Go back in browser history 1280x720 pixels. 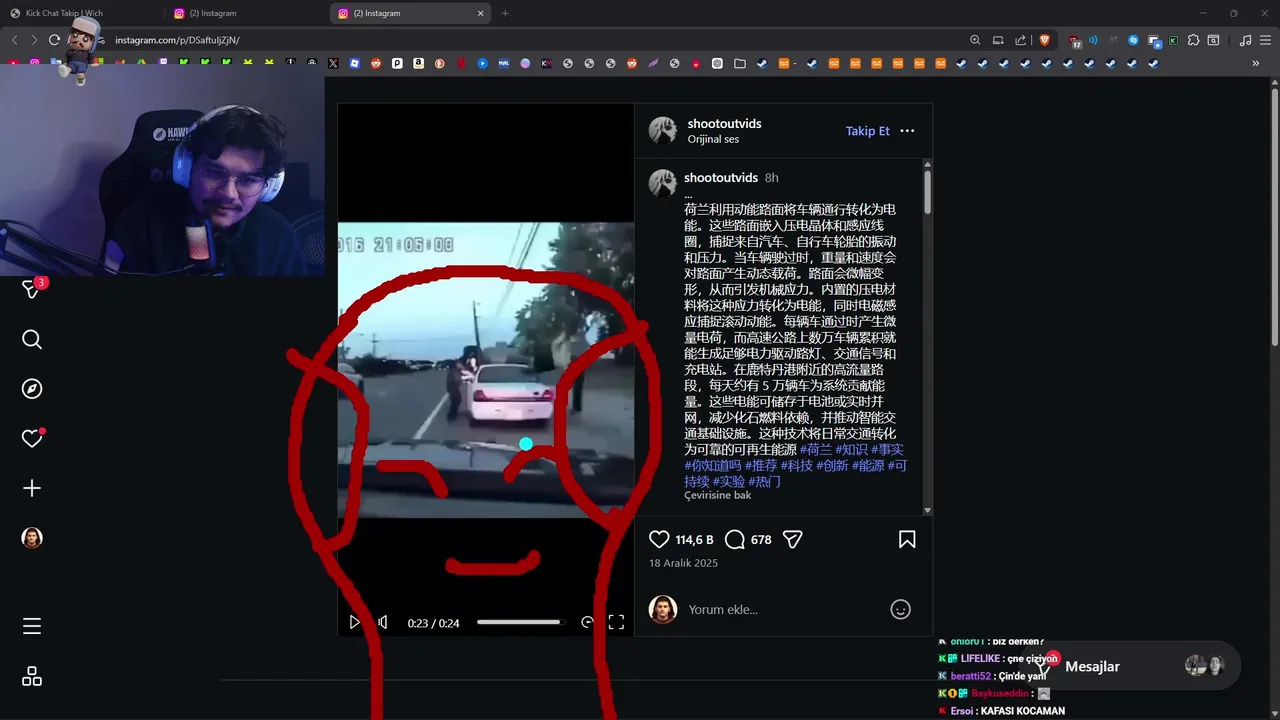coord(14,40)
